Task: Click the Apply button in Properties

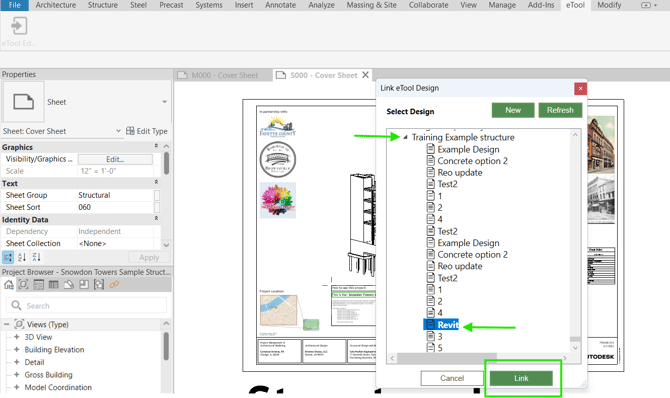Action: (149, 257)
